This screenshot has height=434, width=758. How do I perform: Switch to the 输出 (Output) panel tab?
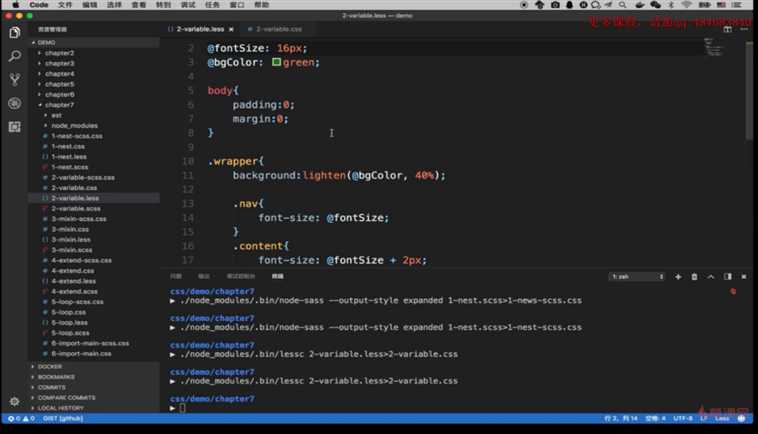[x=204, y=276]
